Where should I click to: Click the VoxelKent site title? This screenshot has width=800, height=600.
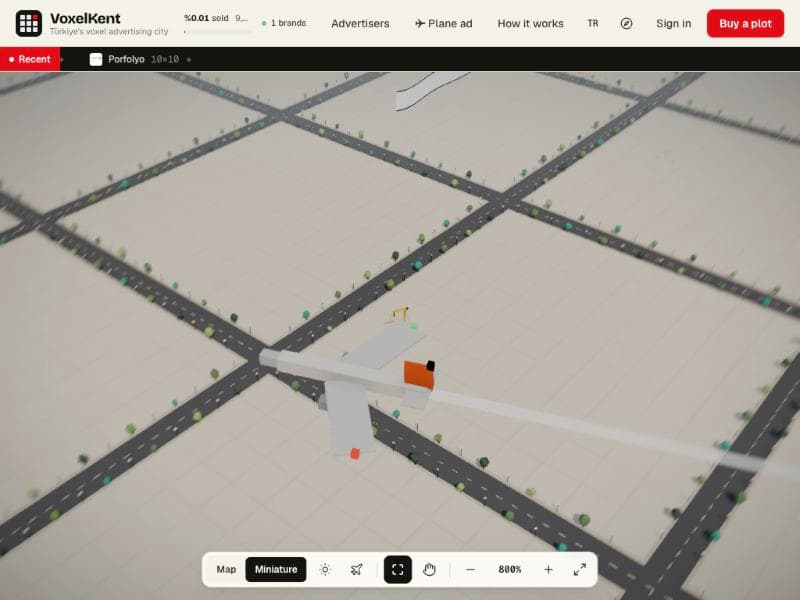(x=85, y=18)
